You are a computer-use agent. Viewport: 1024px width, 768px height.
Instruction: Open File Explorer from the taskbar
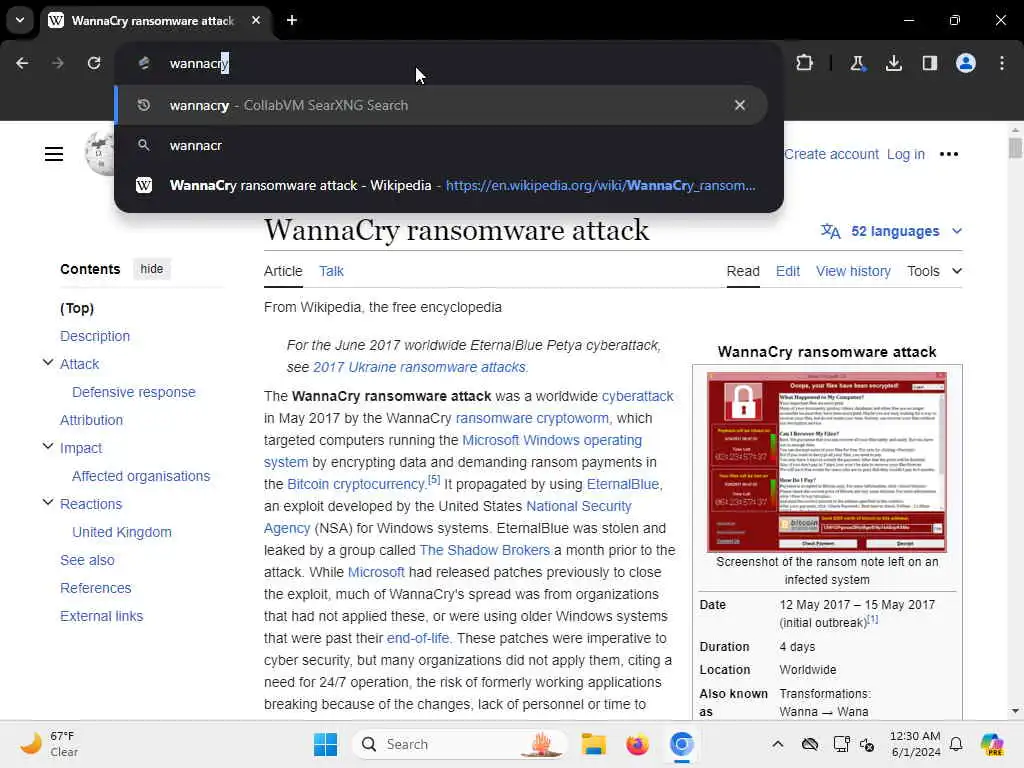pos(594,744)
